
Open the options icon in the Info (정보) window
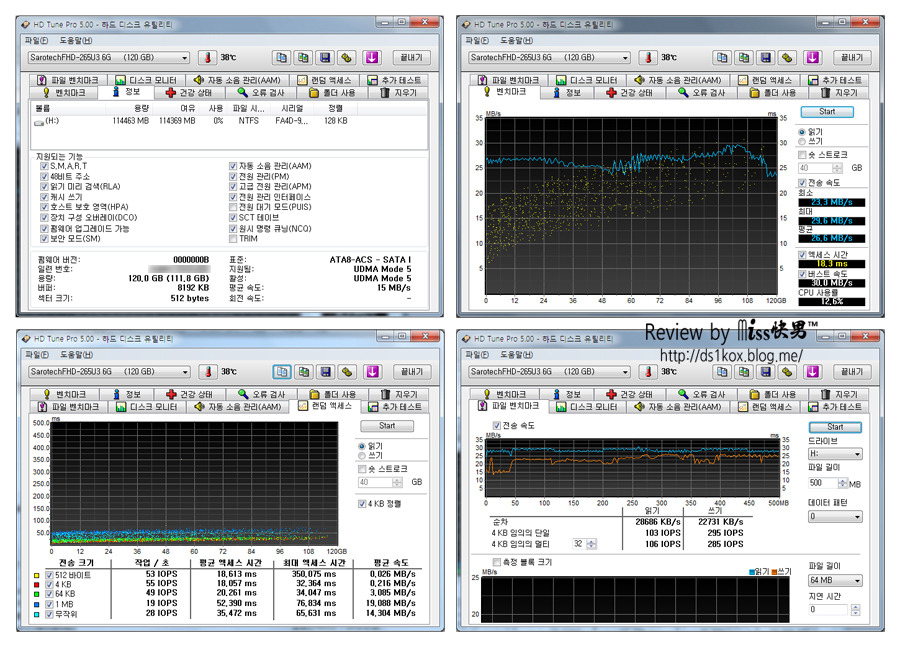(347, 57)
